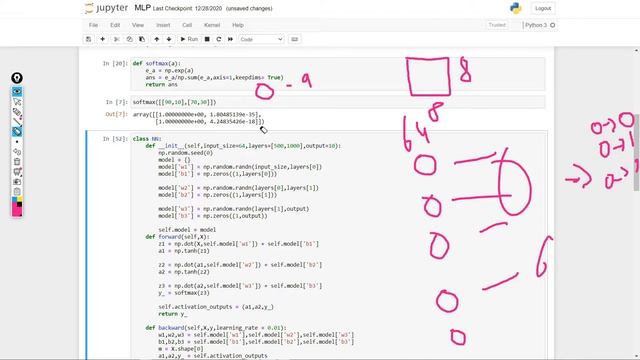Click the lightbulb icon atop annotation toolbar

point(17,78)
